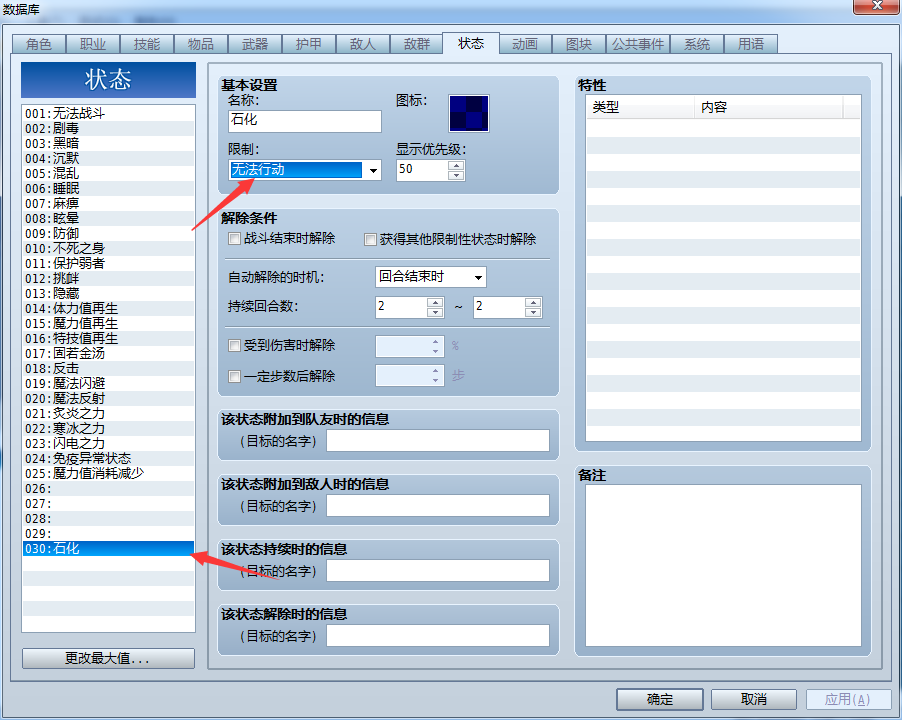Click the state icon image box

(x=469, y=114)
